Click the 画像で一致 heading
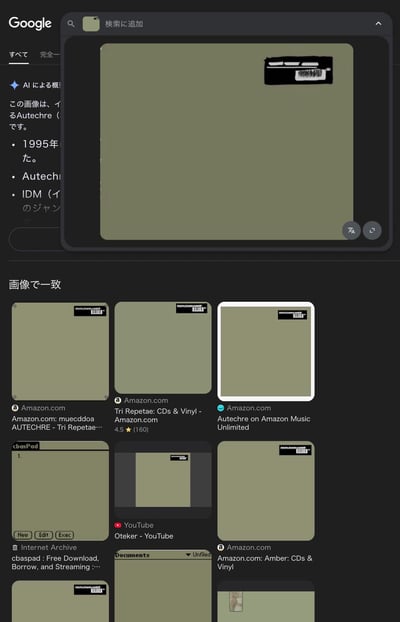 coord(35,284)
